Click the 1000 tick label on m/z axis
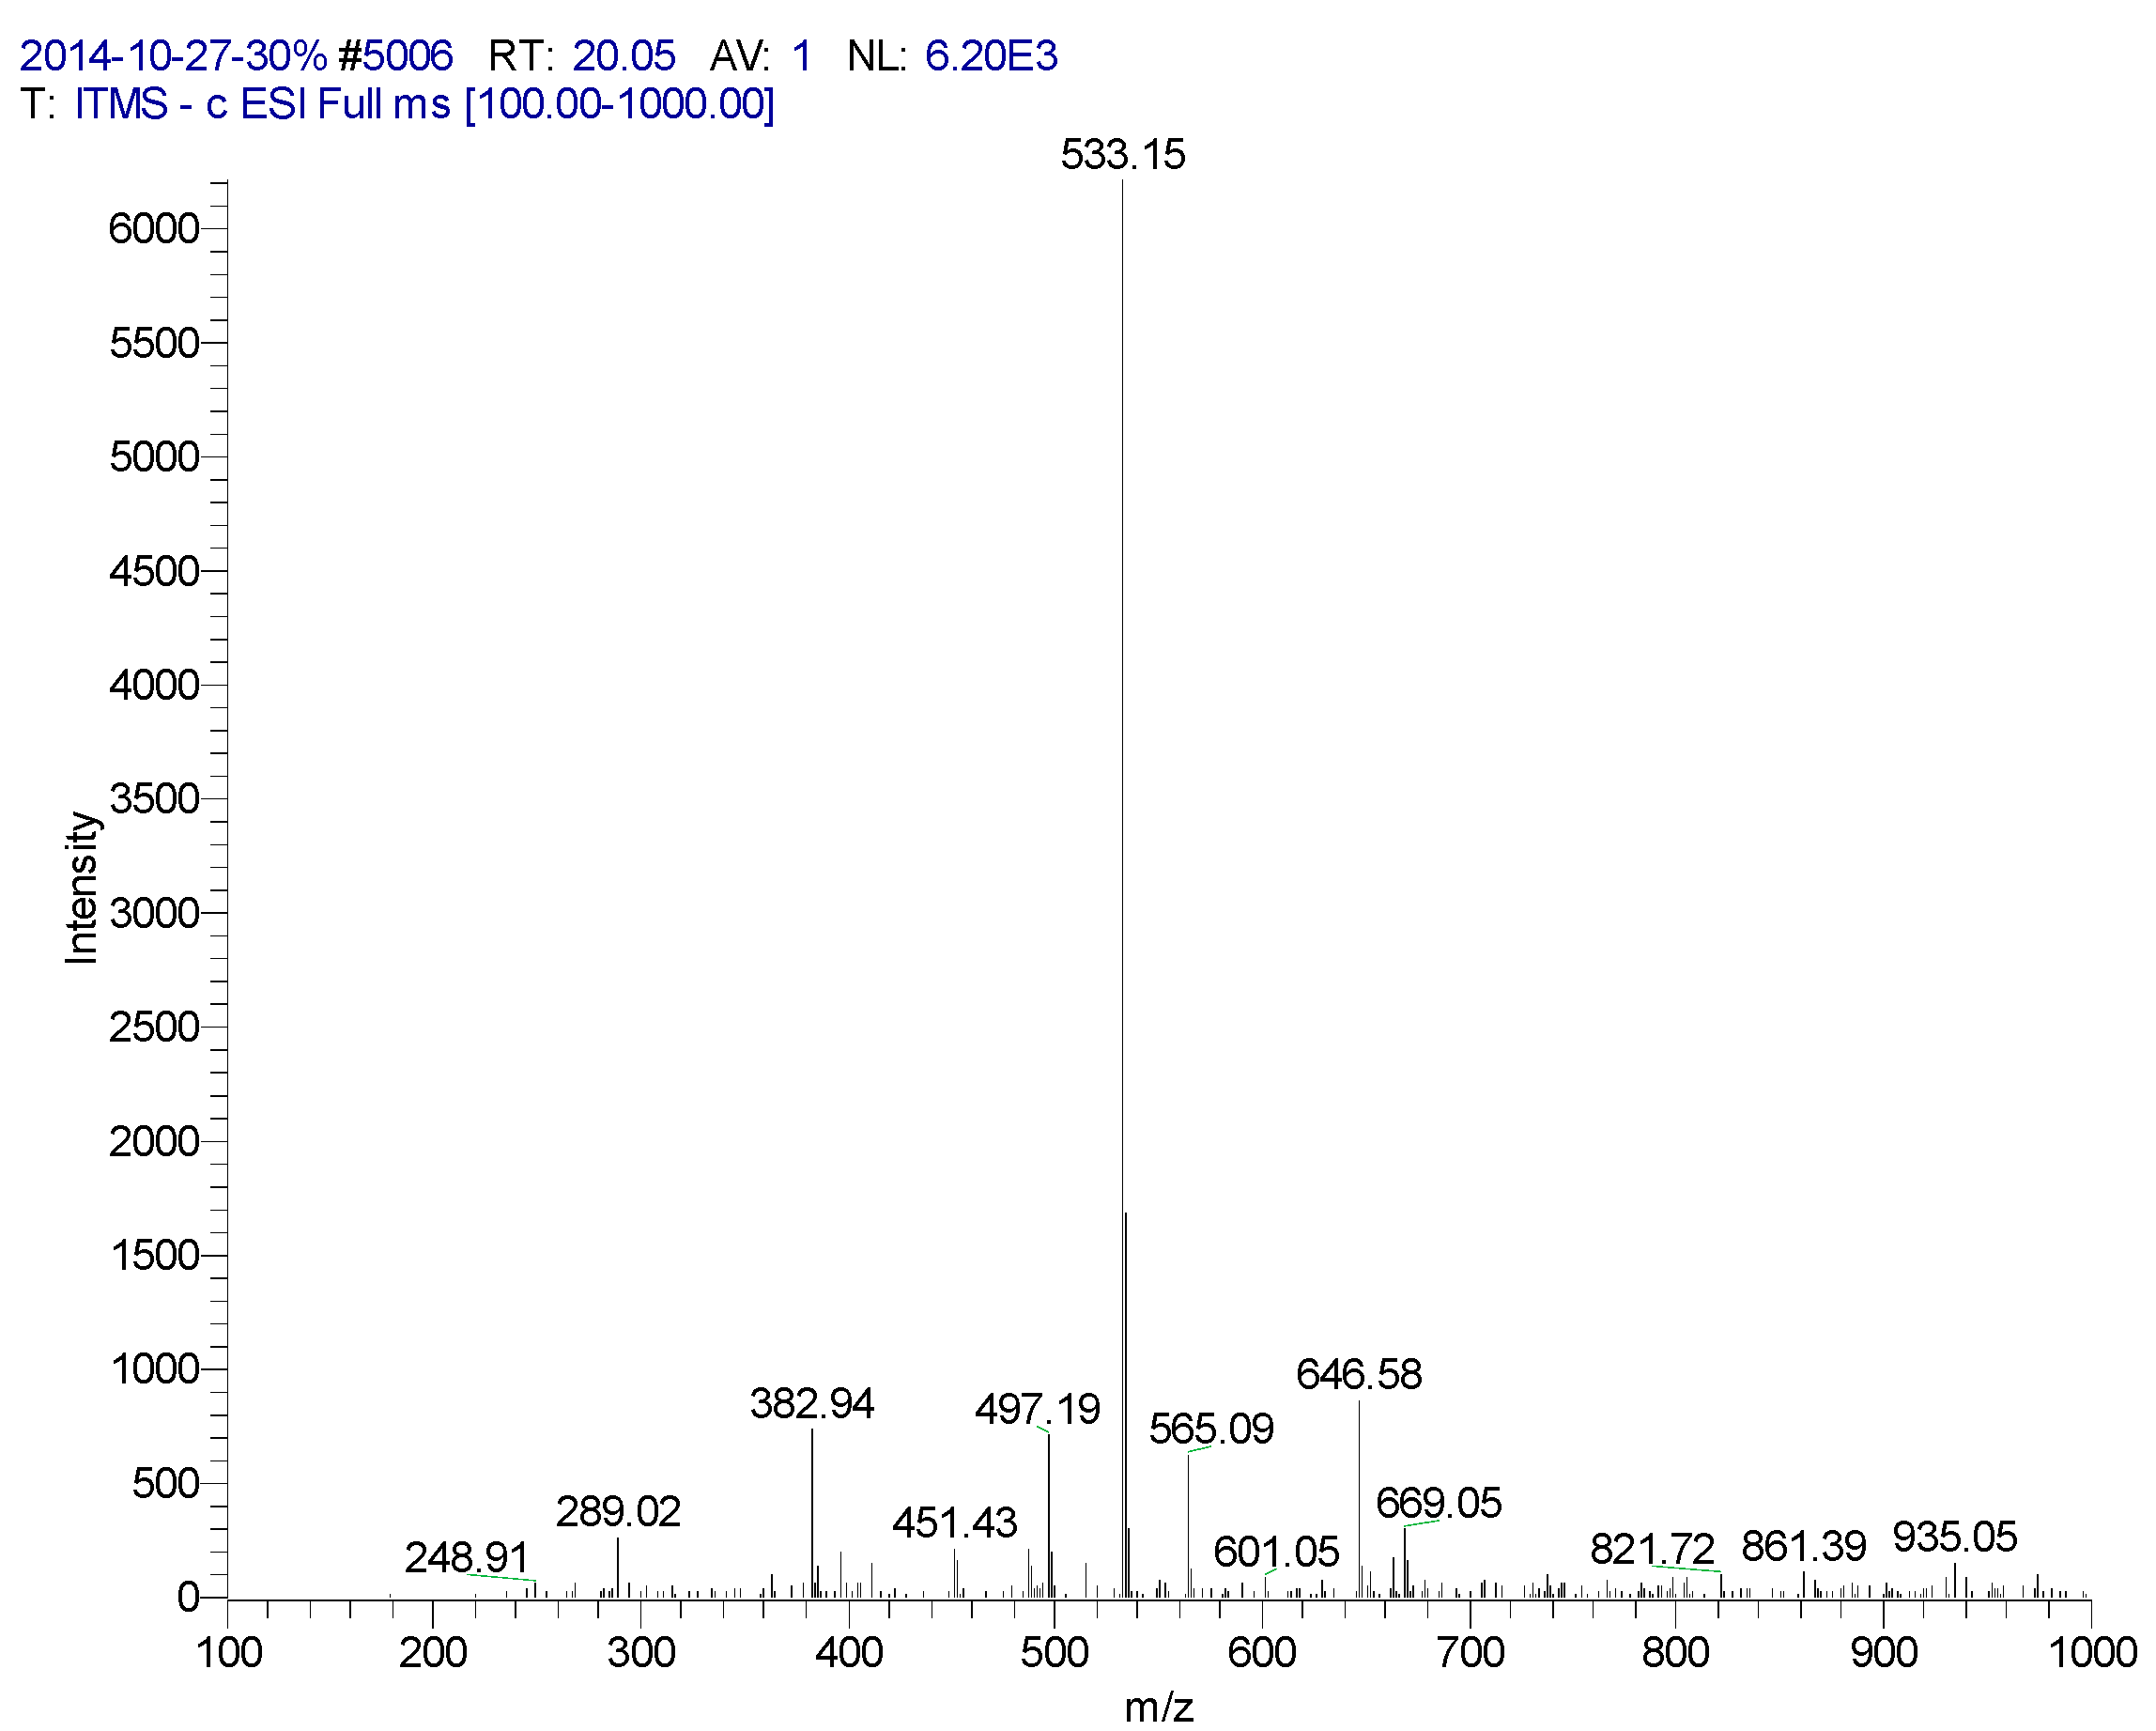 click(x=2092, y=1652)
